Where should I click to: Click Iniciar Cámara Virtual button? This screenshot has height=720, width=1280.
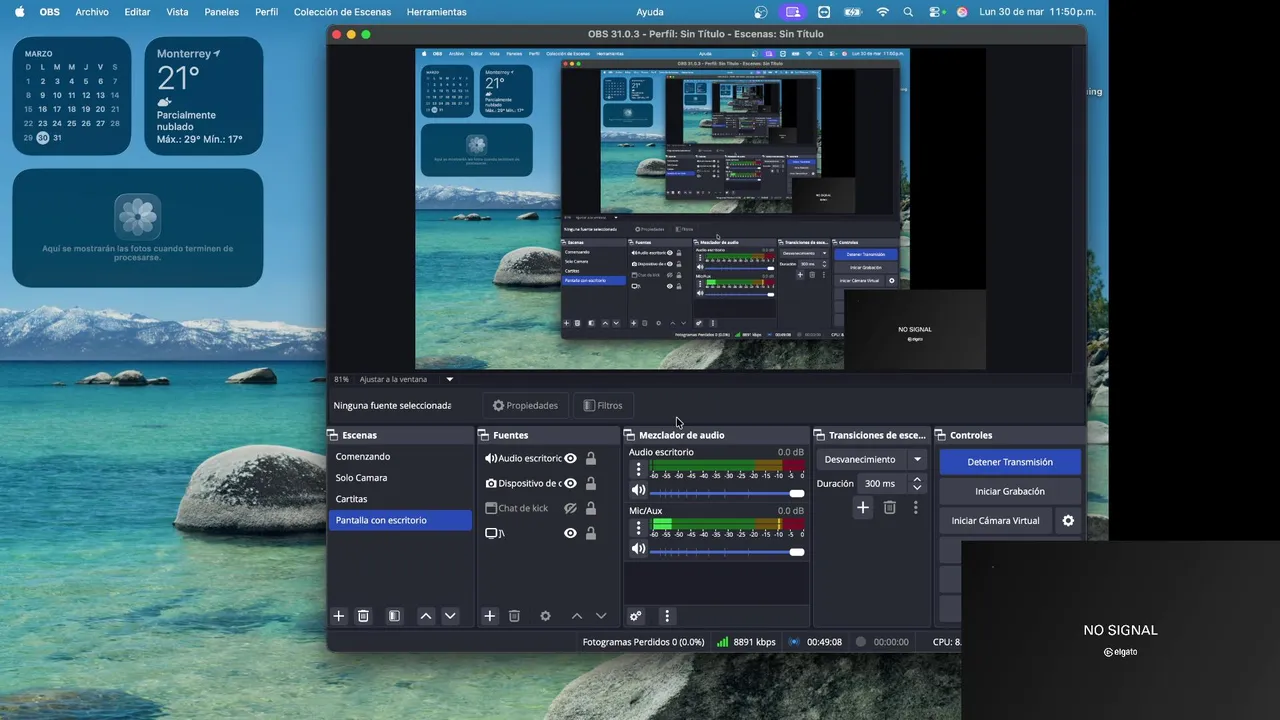995,520
